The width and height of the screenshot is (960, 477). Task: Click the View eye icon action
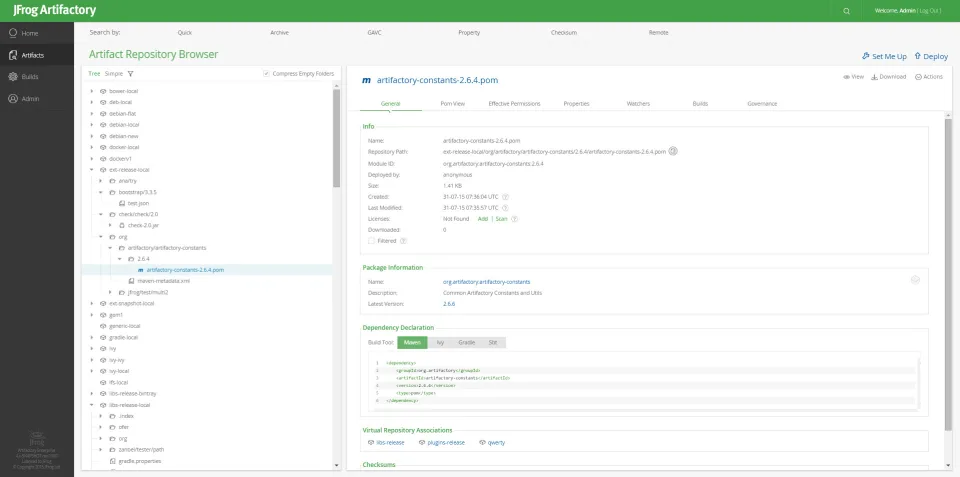[x=846, y=77]
